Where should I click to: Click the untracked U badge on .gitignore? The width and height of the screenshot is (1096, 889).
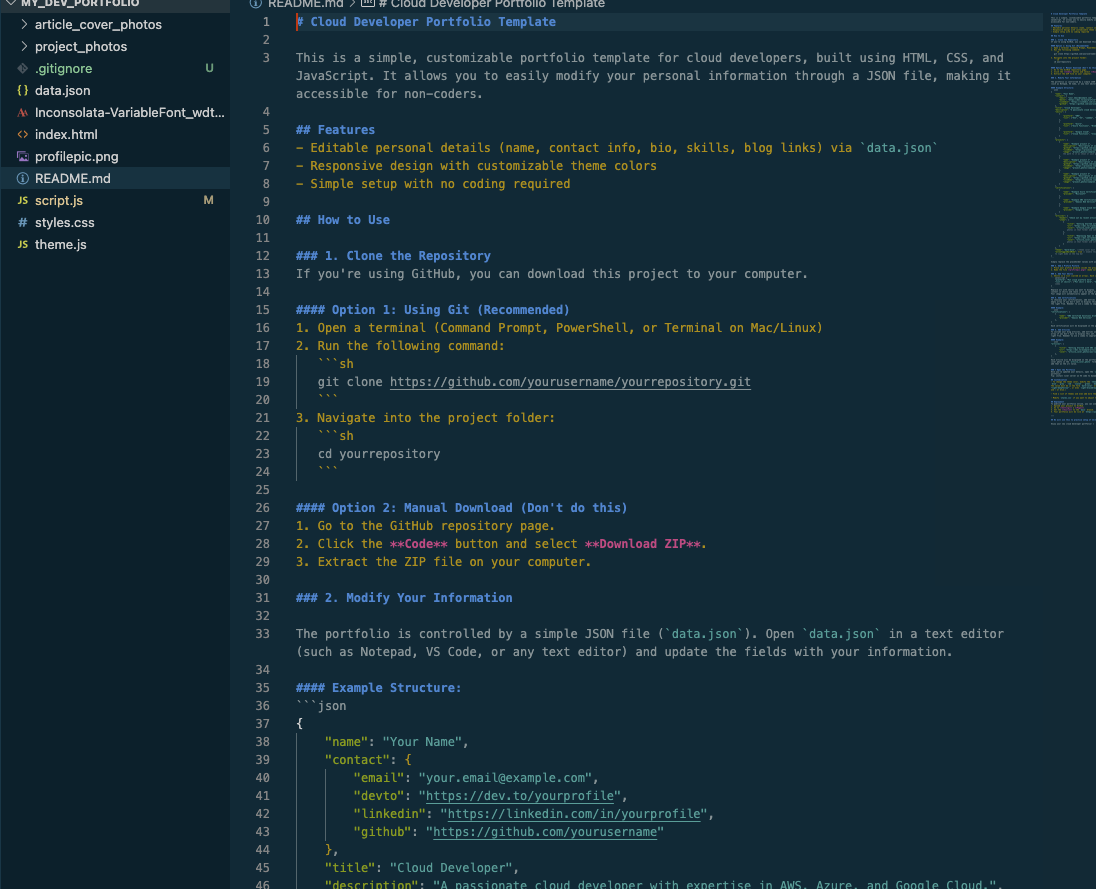tap(209, 68)
